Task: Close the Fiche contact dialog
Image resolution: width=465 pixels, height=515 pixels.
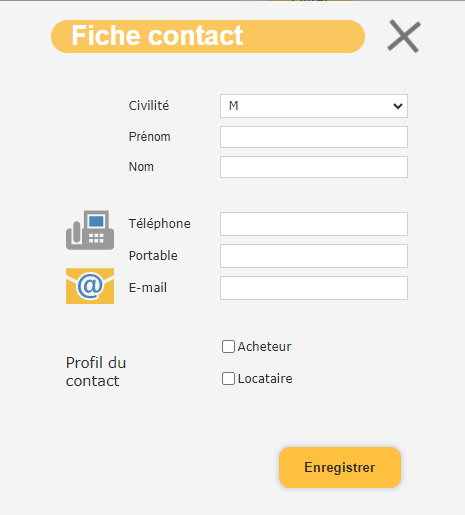Action: coord(404,36)
